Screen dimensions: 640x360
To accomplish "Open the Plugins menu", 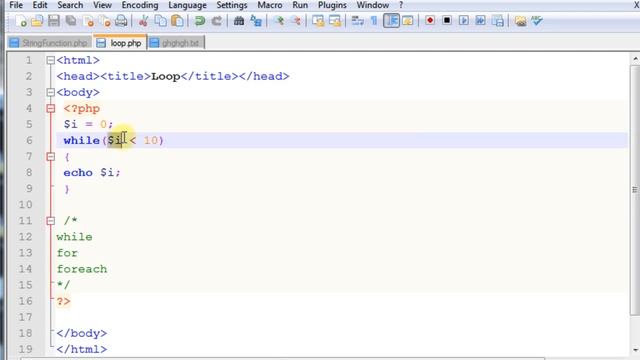I will click(x=332, y=5).
